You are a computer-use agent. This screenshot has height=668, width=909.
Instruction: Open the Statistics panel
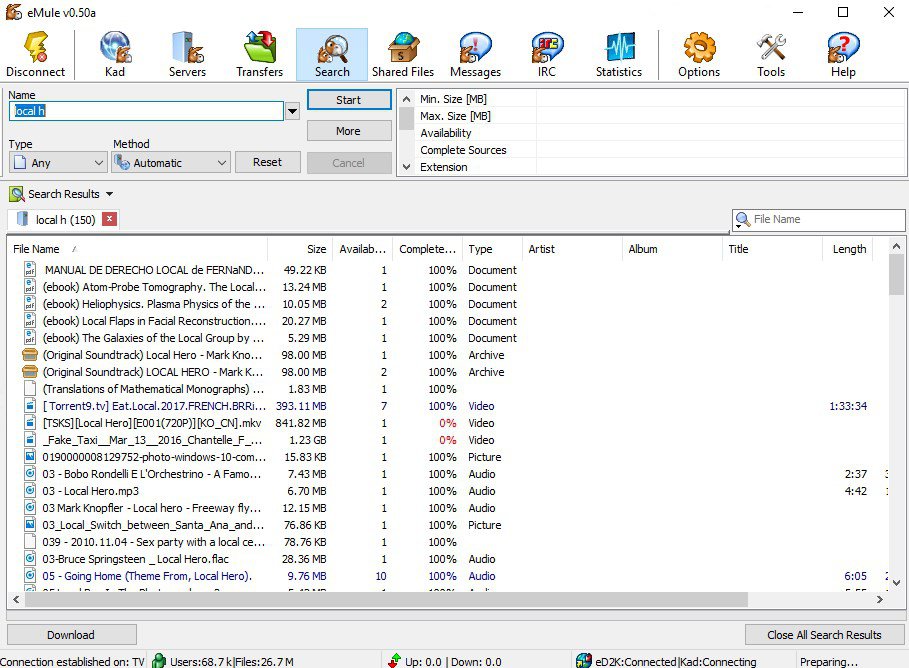click(619, 55)
